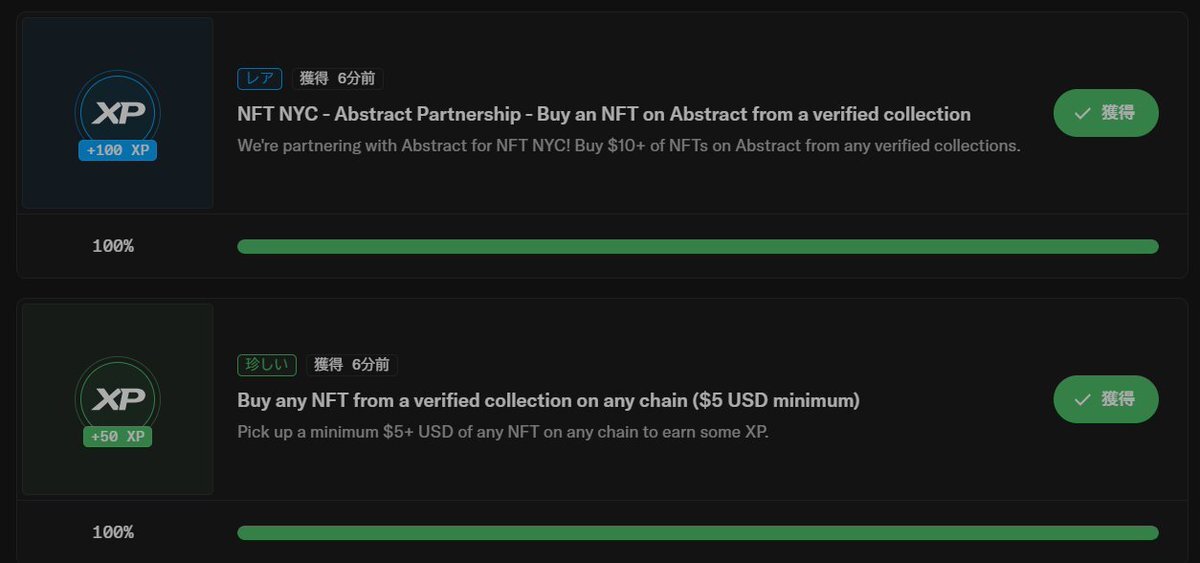This screenshot has width=1200, height=563.
Task: Click the 100% label of the NFT NYC quest
Action: 113,246
